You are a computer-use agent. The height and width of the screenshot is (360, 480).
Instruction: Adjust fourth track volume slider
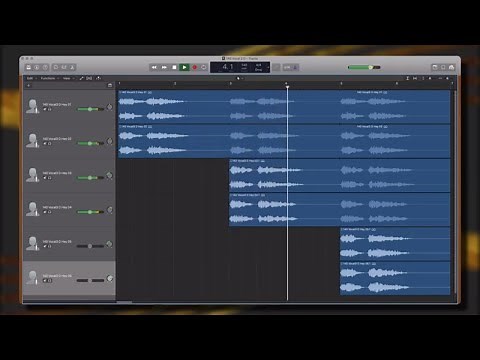pyautogui.click(x=90, y=212)
